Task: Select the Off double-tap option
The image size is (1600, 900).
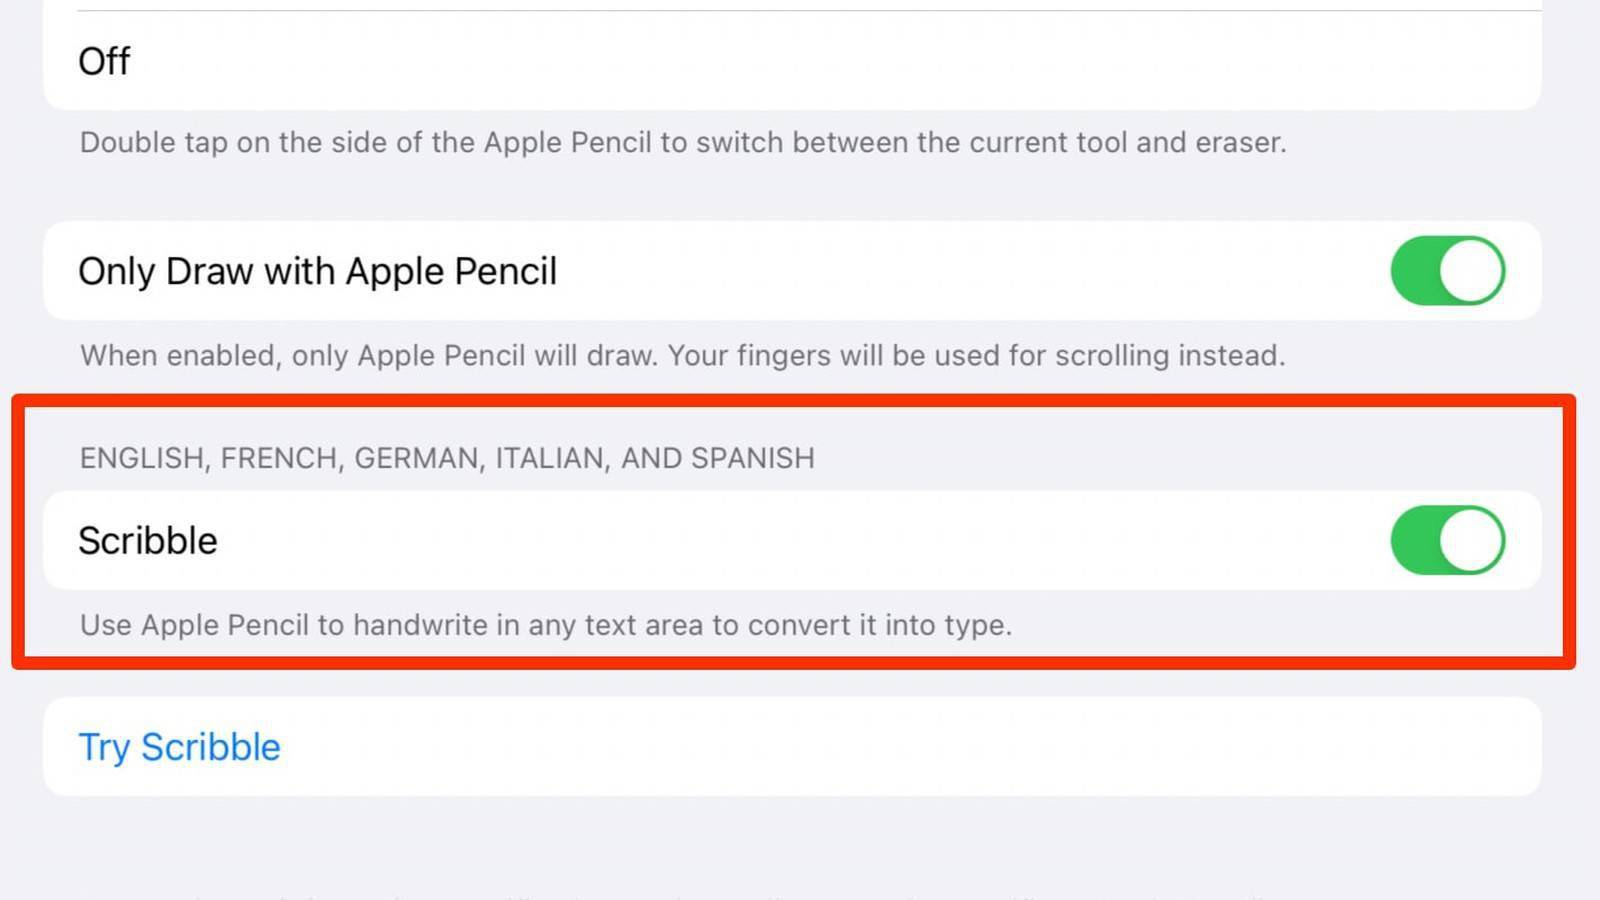Action: pyautogui.click(x=104, y=61)
